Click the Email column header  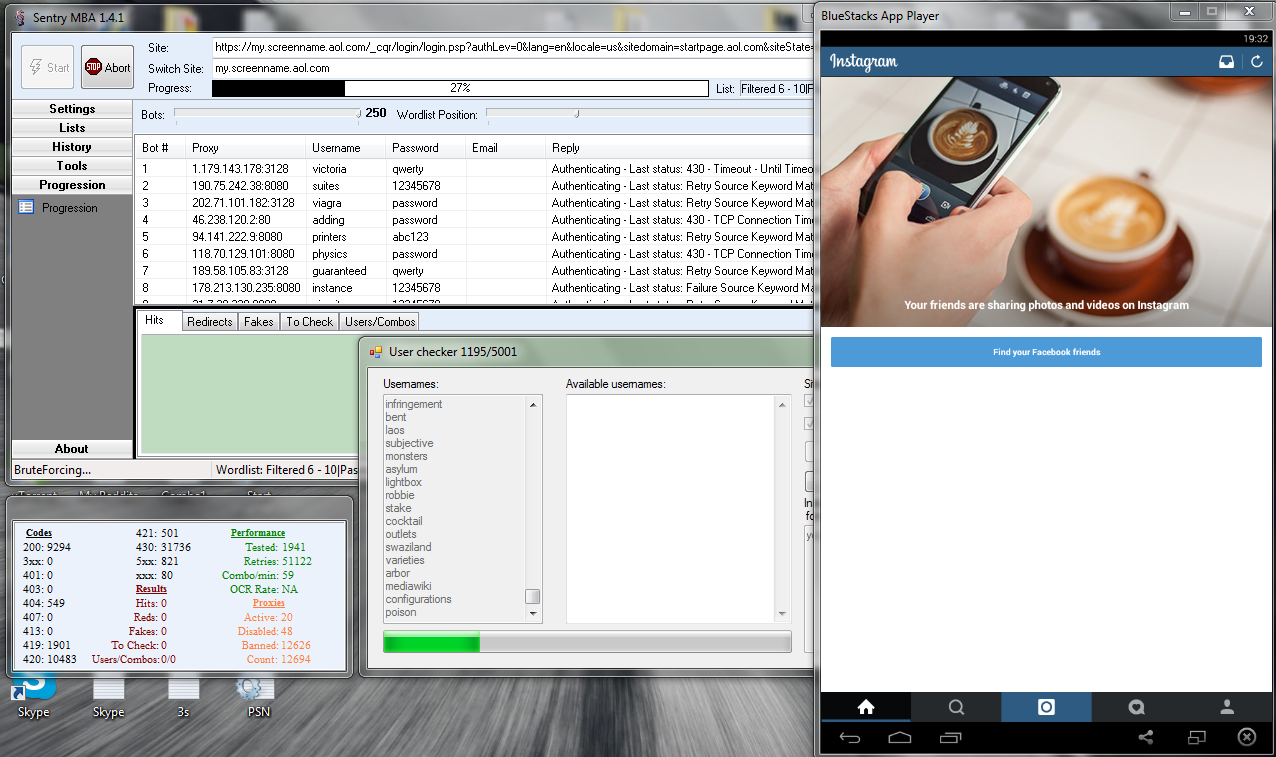[505, 148]
